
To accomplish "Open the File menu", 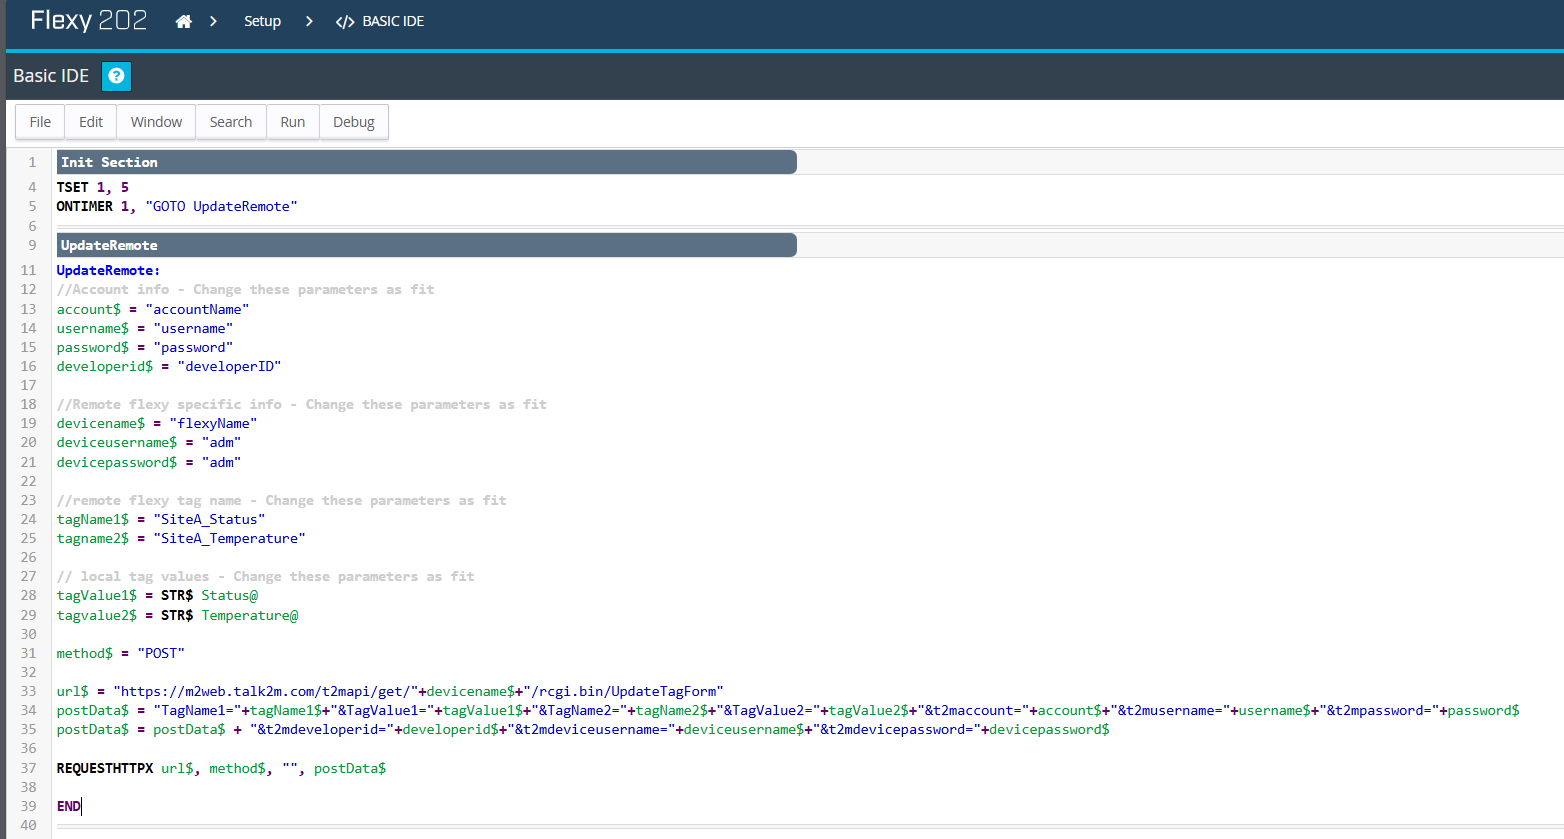I will (x=40, y=122).
